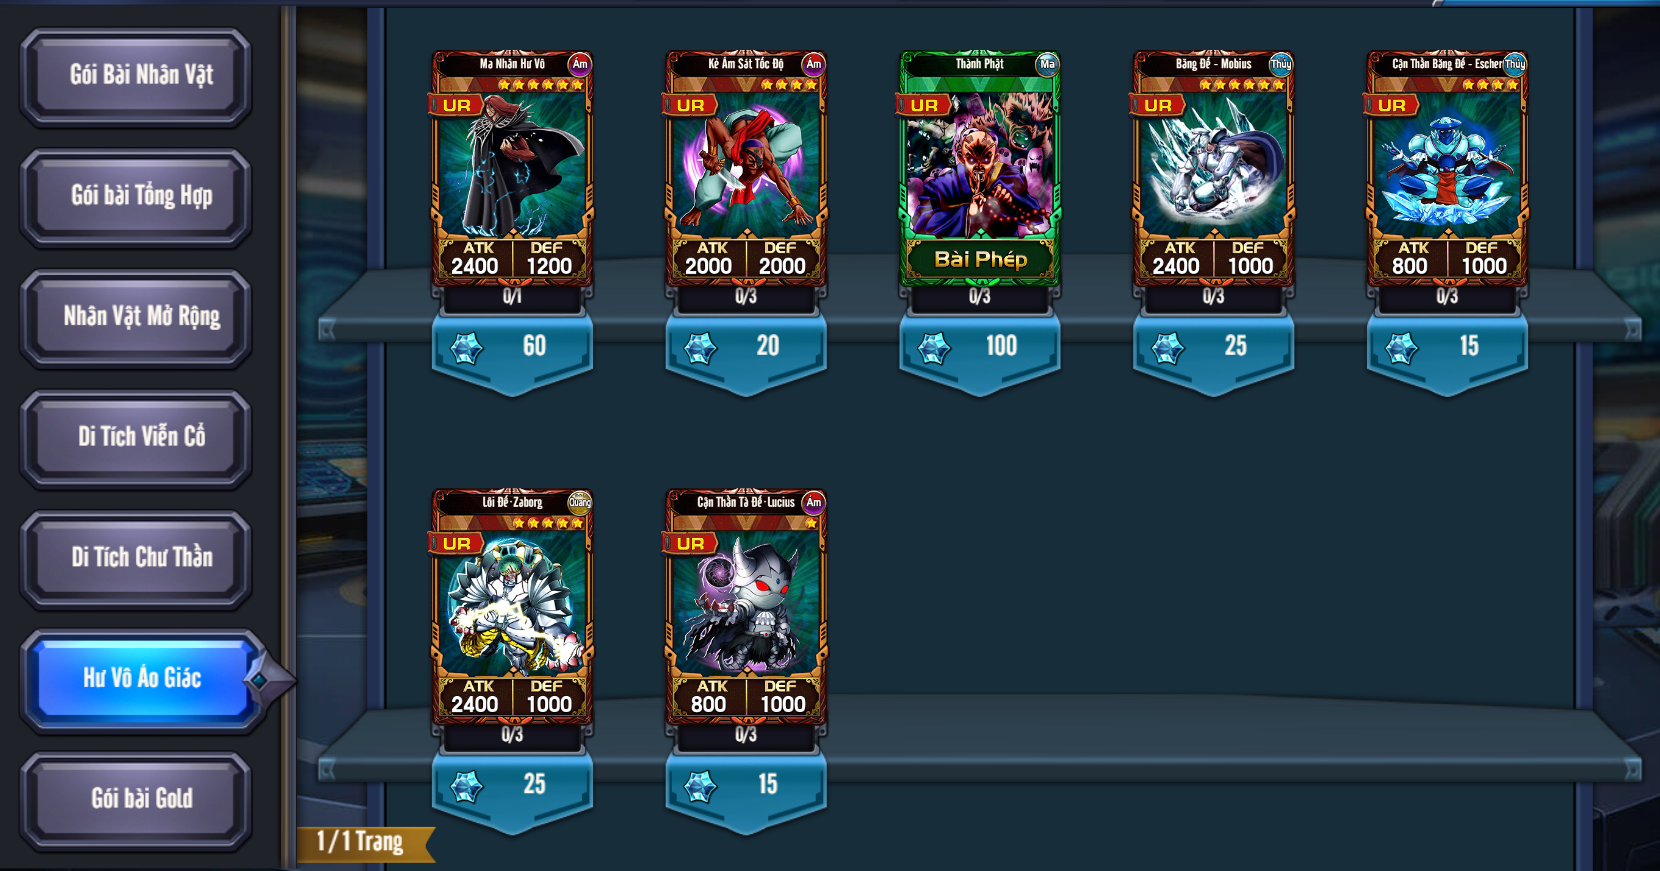Image resolution: width=1660 pixels, height=871 pixels.
Task: View the Kẻ Ám Sát Tốc Độ card
Action: pos(746,170)
